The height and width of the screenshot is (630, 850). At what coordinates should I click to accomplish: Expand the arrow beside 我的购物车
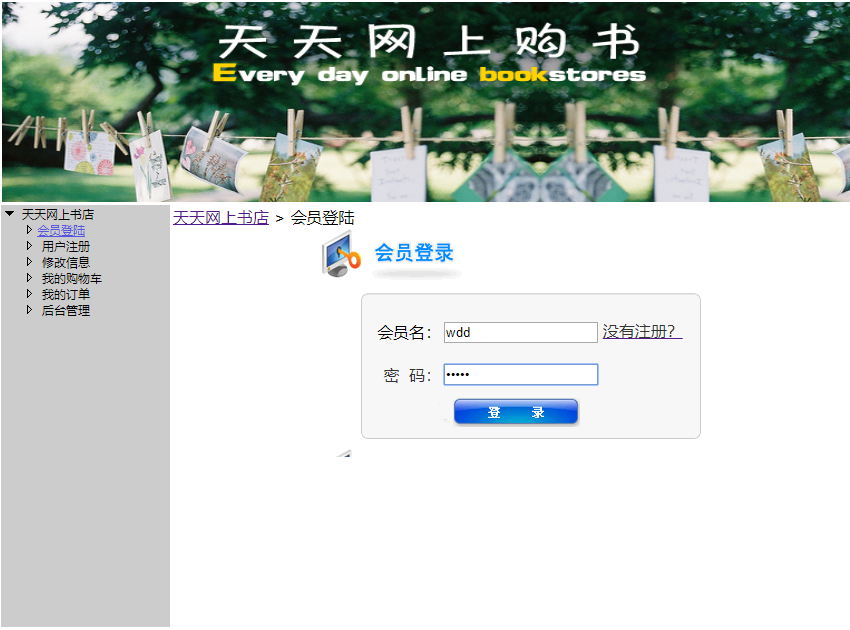tap(29, 278)
